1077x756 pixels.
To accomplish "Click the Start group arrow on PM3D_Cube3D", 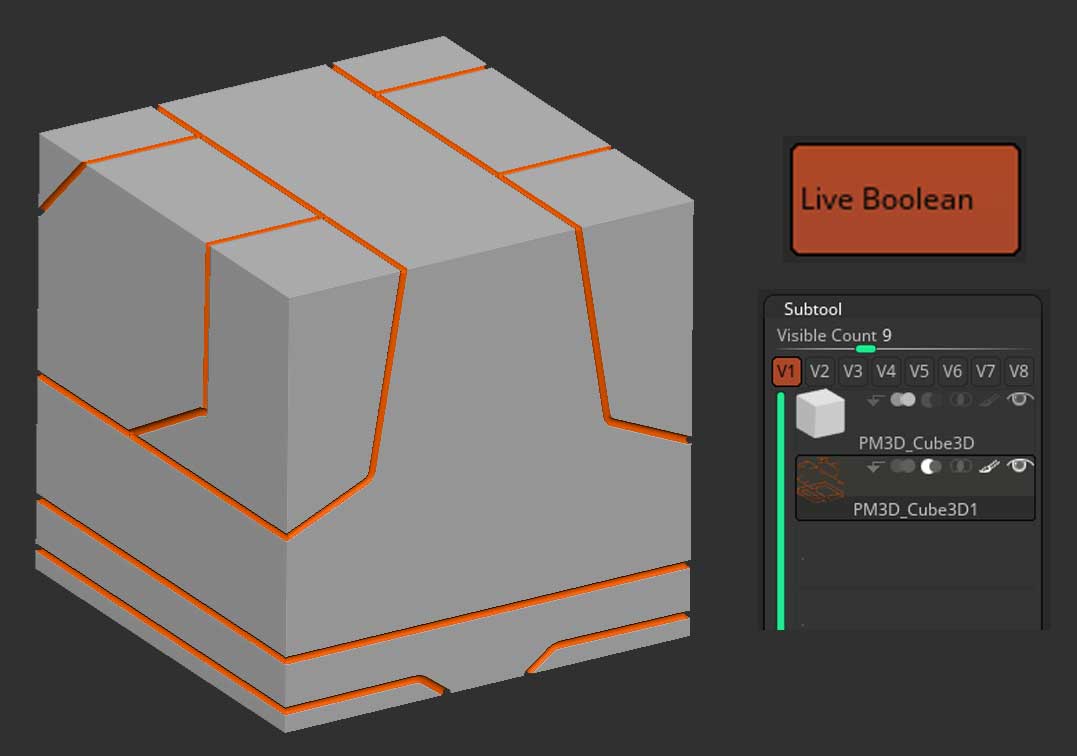I will coord(874,400).
